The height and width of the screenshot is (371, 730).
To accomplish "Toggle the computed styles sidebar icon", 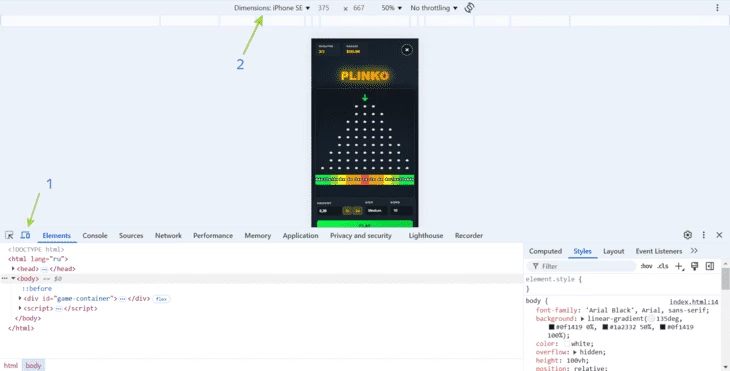I will [x=710, y=266].
